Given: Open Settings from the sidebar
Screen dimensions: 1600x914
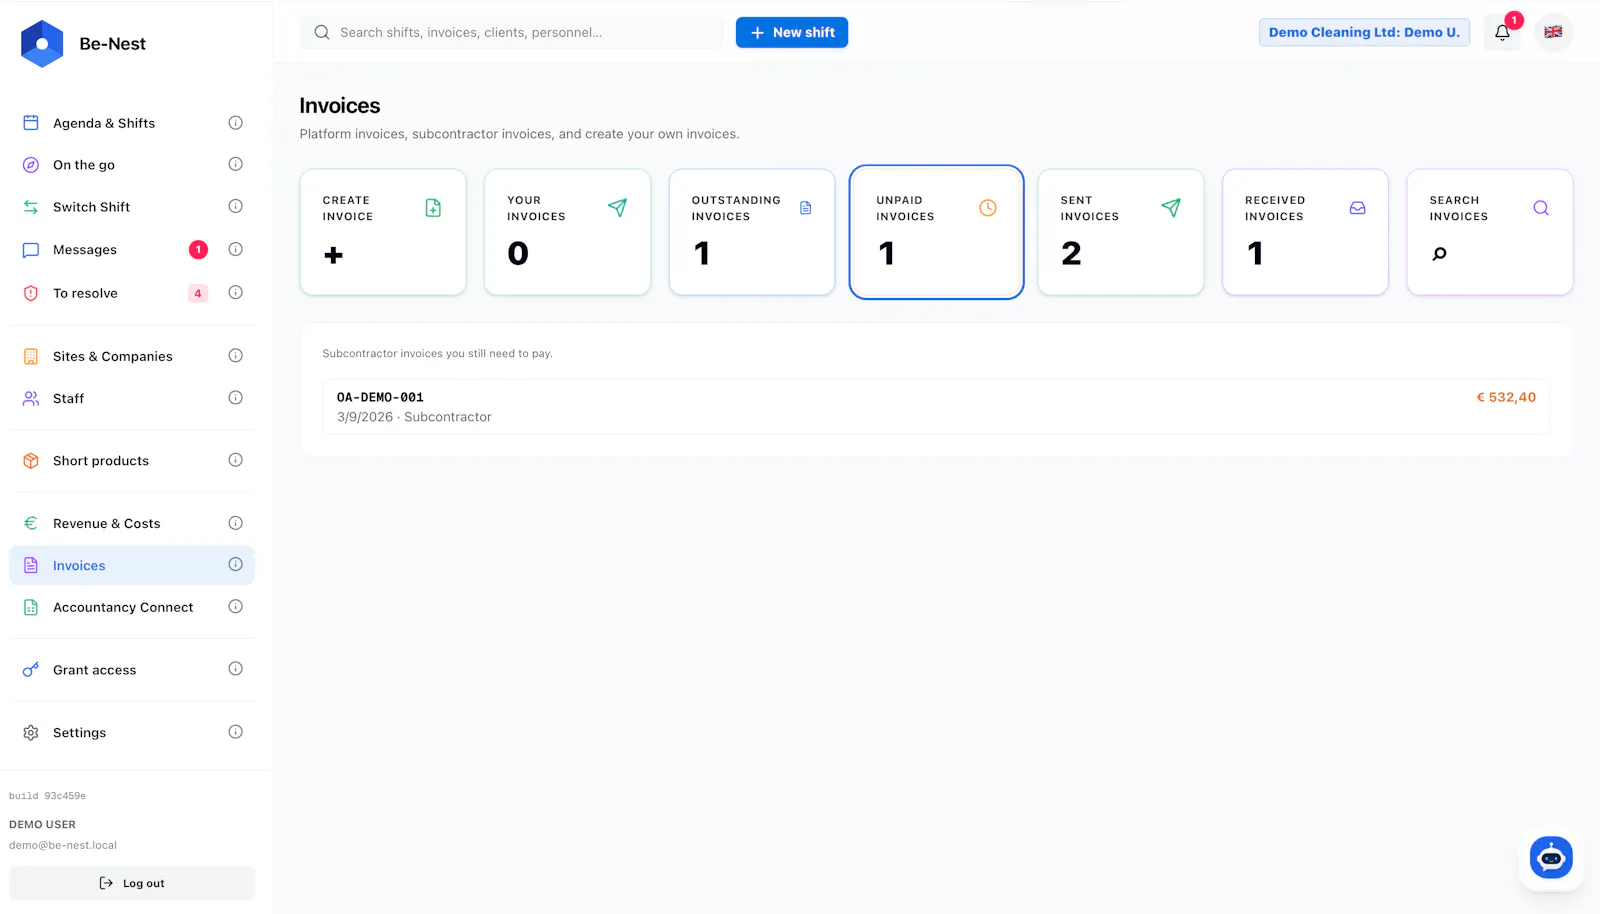Looking at the screenshot, I should click(132, 733).
